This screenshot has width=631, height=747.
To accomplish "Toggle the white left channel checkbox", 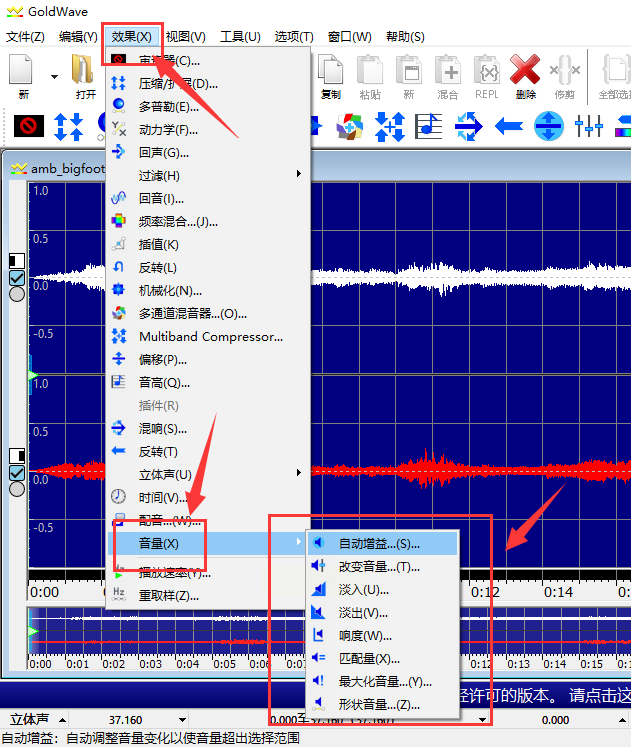I will point(17,278).
